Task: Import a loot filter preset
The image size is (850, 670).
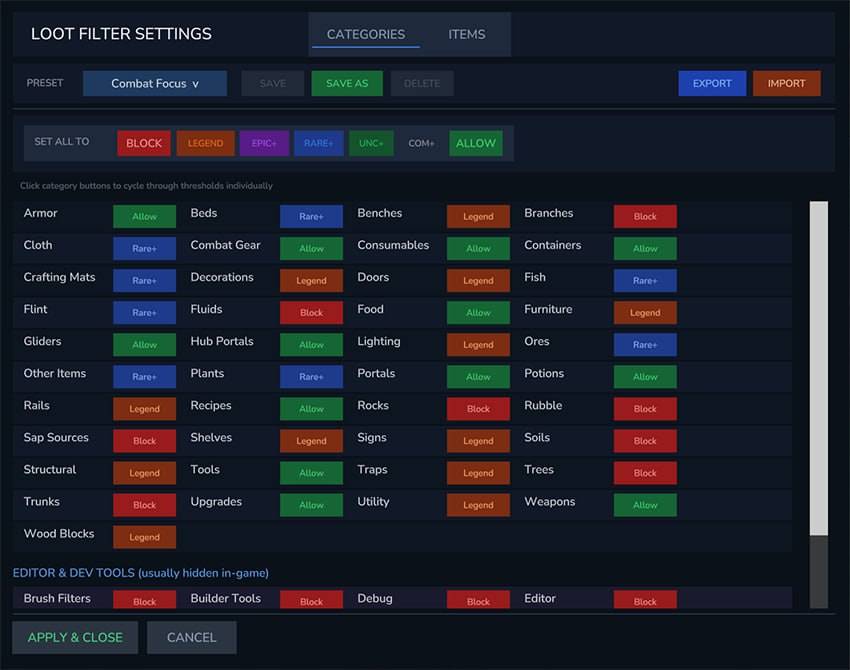Action: pos(786,84)
